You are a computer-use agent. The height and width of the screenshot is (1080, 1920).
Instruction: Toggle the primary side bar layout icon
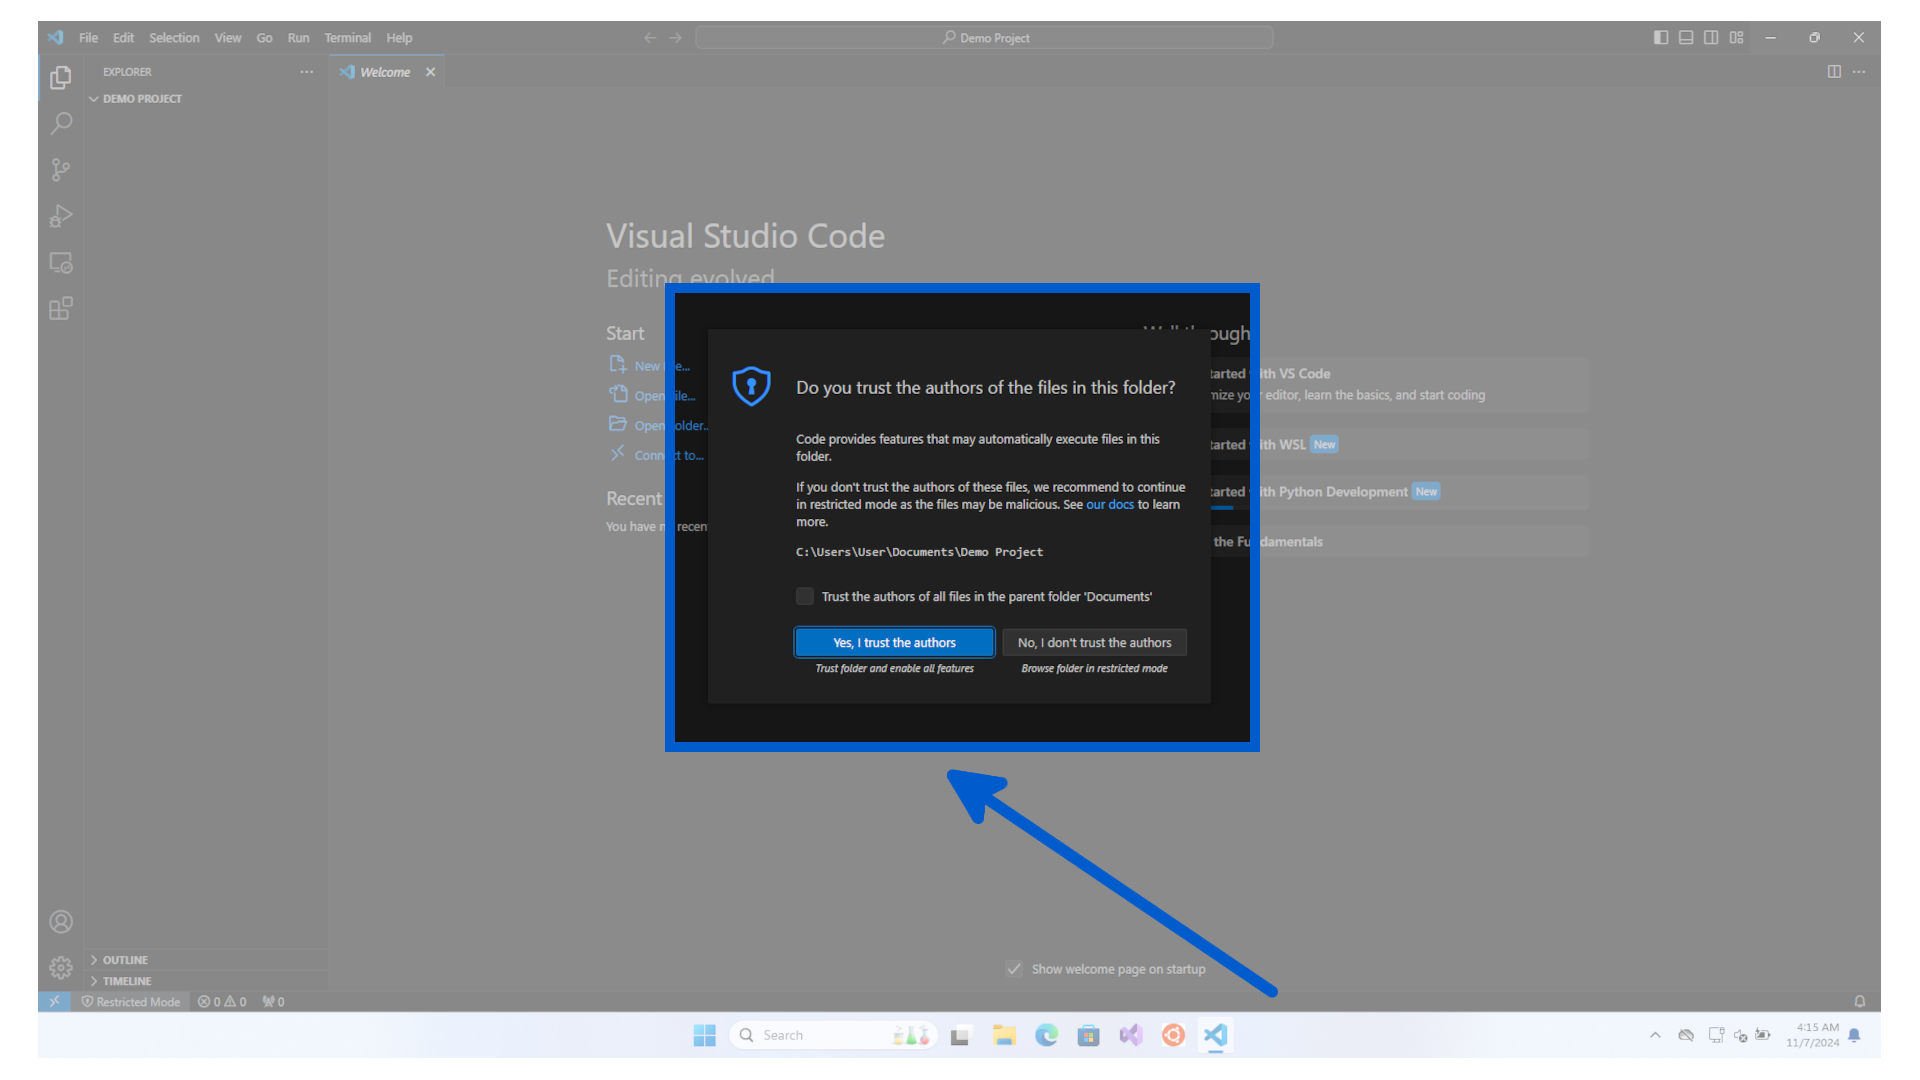pos(1660,37)
